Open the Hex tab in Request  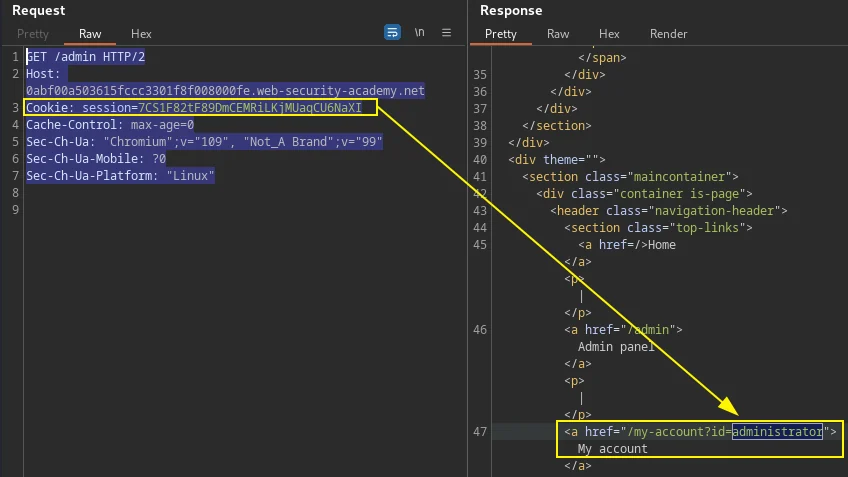click(141, 34)
